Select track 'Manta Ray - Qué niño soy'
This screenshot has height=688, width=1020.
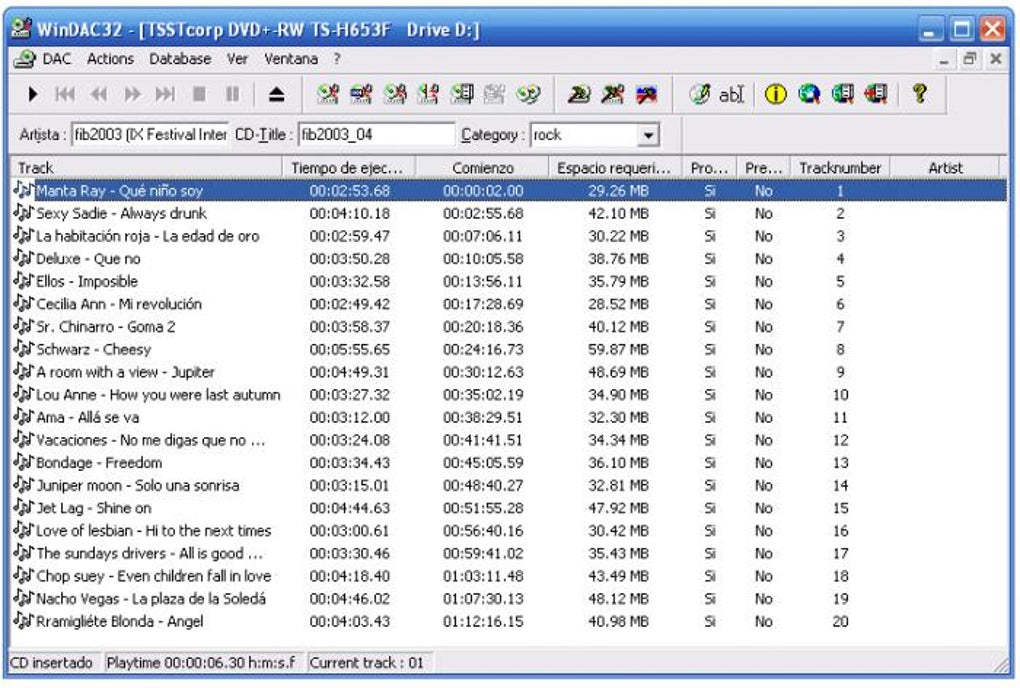point(509,191)
